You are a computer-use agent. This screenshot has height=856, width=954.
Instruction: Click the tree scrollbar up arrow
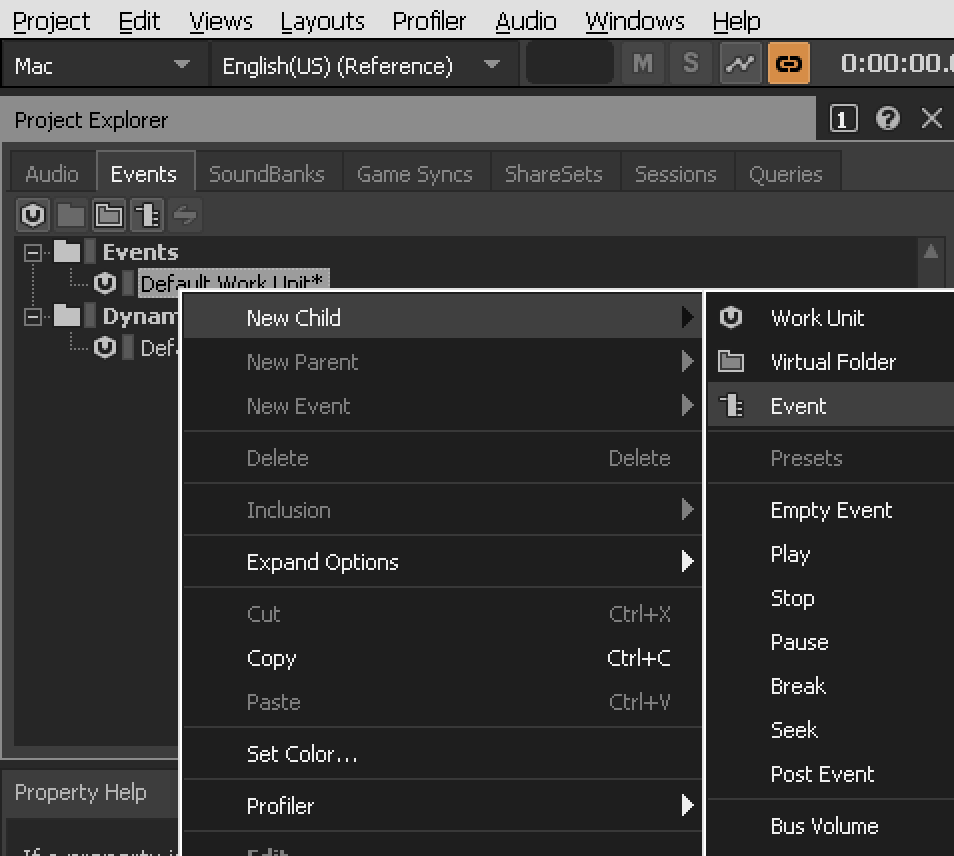click(930, 251)
